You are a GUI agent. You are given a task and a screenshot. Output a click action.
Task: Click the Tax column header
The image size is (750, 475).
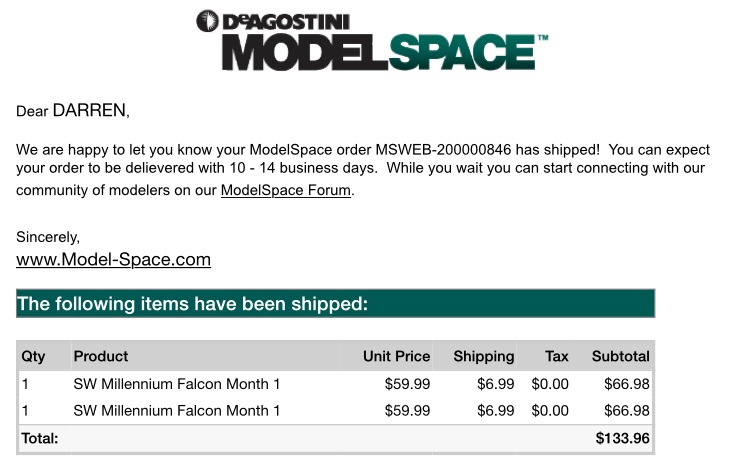tap(557, 356)
